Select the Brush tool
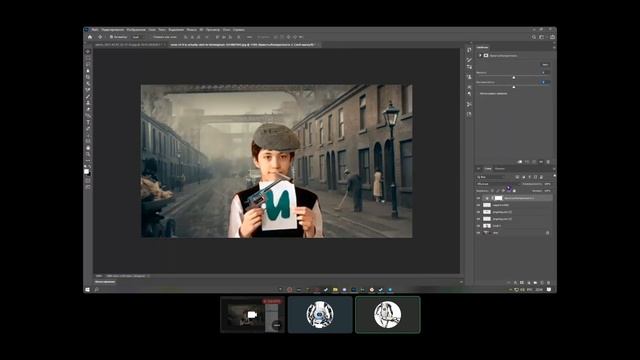 click(88, 96)
